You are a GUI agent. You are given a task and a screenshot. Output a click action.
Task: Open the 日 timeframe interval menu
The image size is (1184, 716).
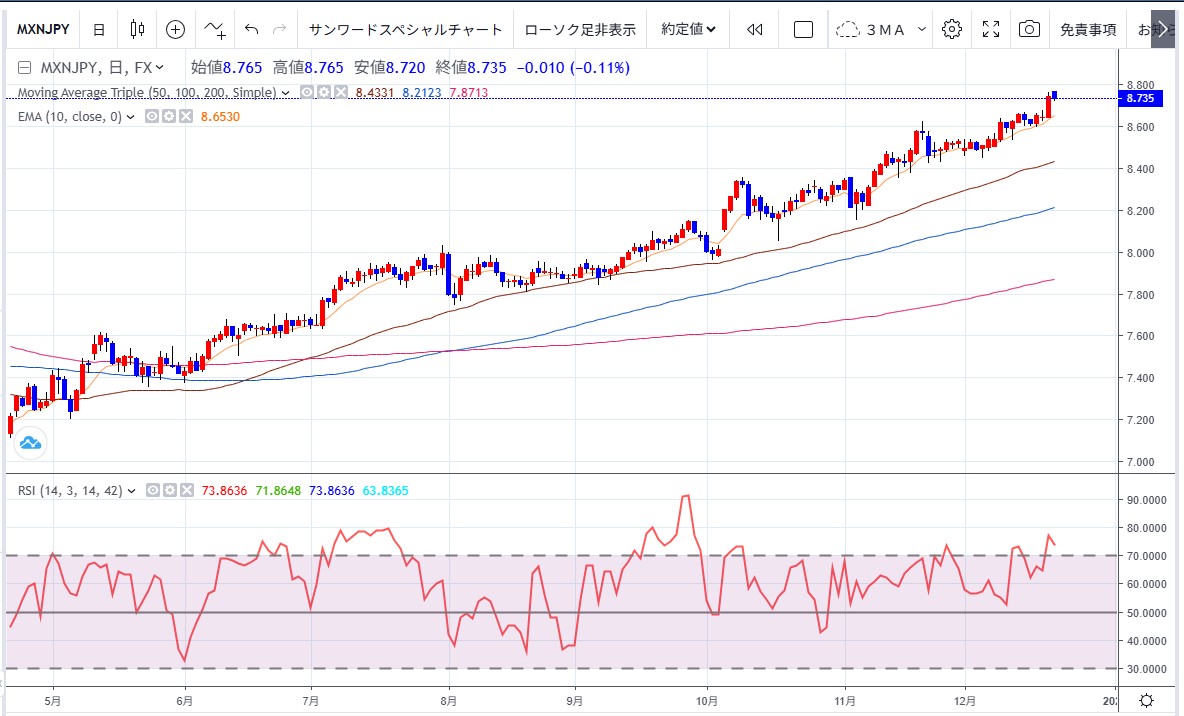pos(98,29)
